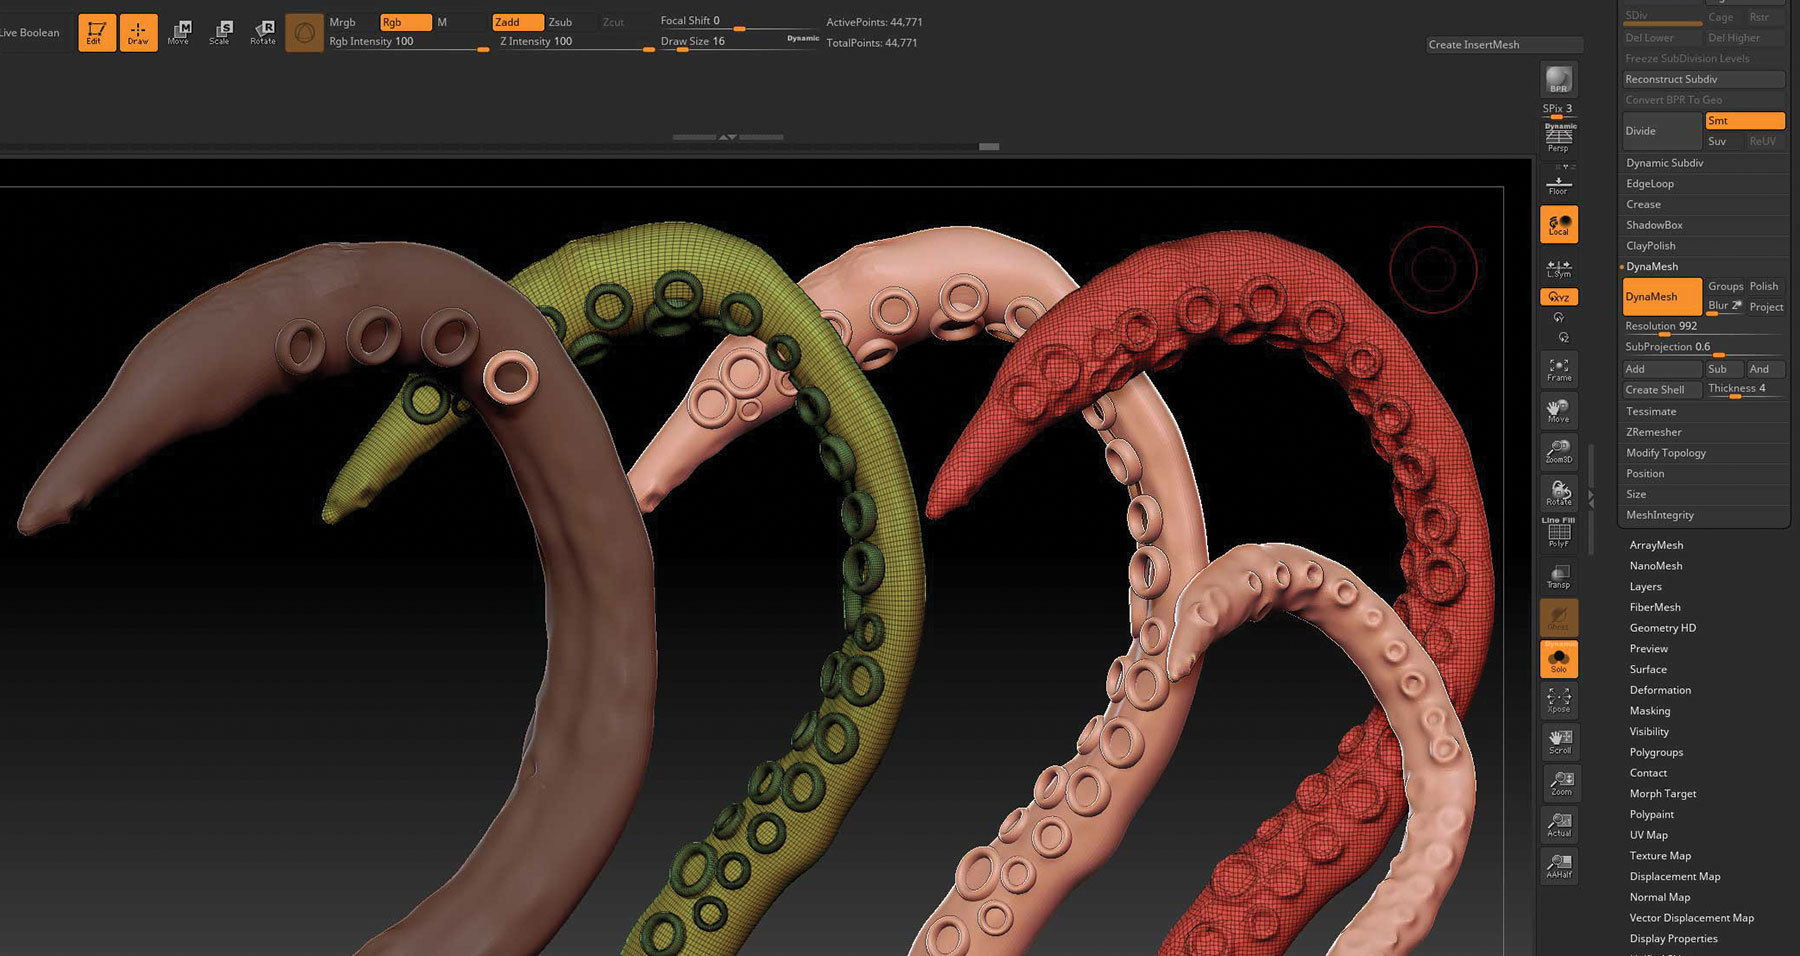
Task: Toggle the Transp transparency icon
Action: (x=1559, y=576)
